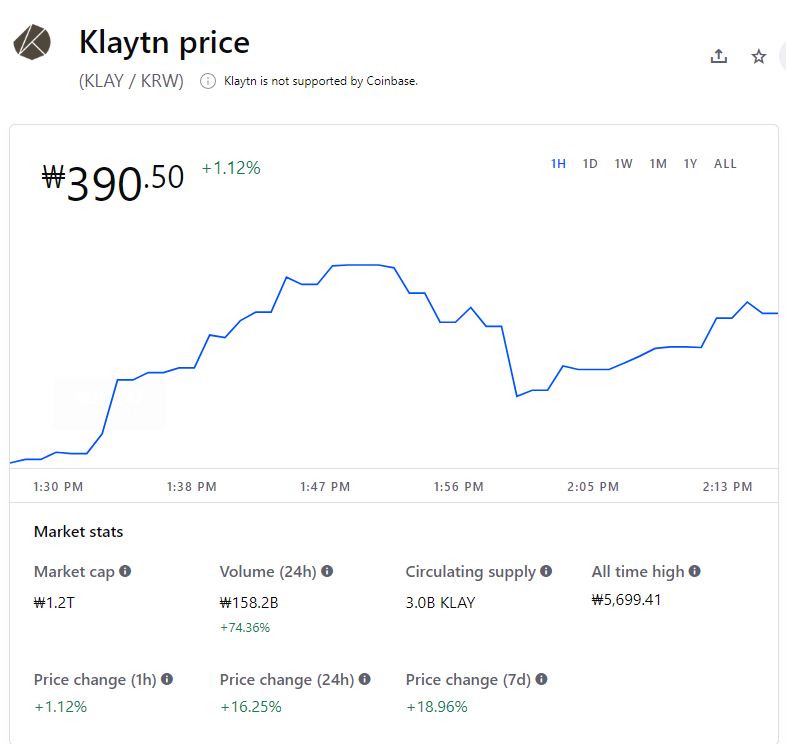The height and width of the screenshot is (744, 786).
Task: Click the ₩390.50 current price
Action: pyautogui.click(x=112, y=183)
